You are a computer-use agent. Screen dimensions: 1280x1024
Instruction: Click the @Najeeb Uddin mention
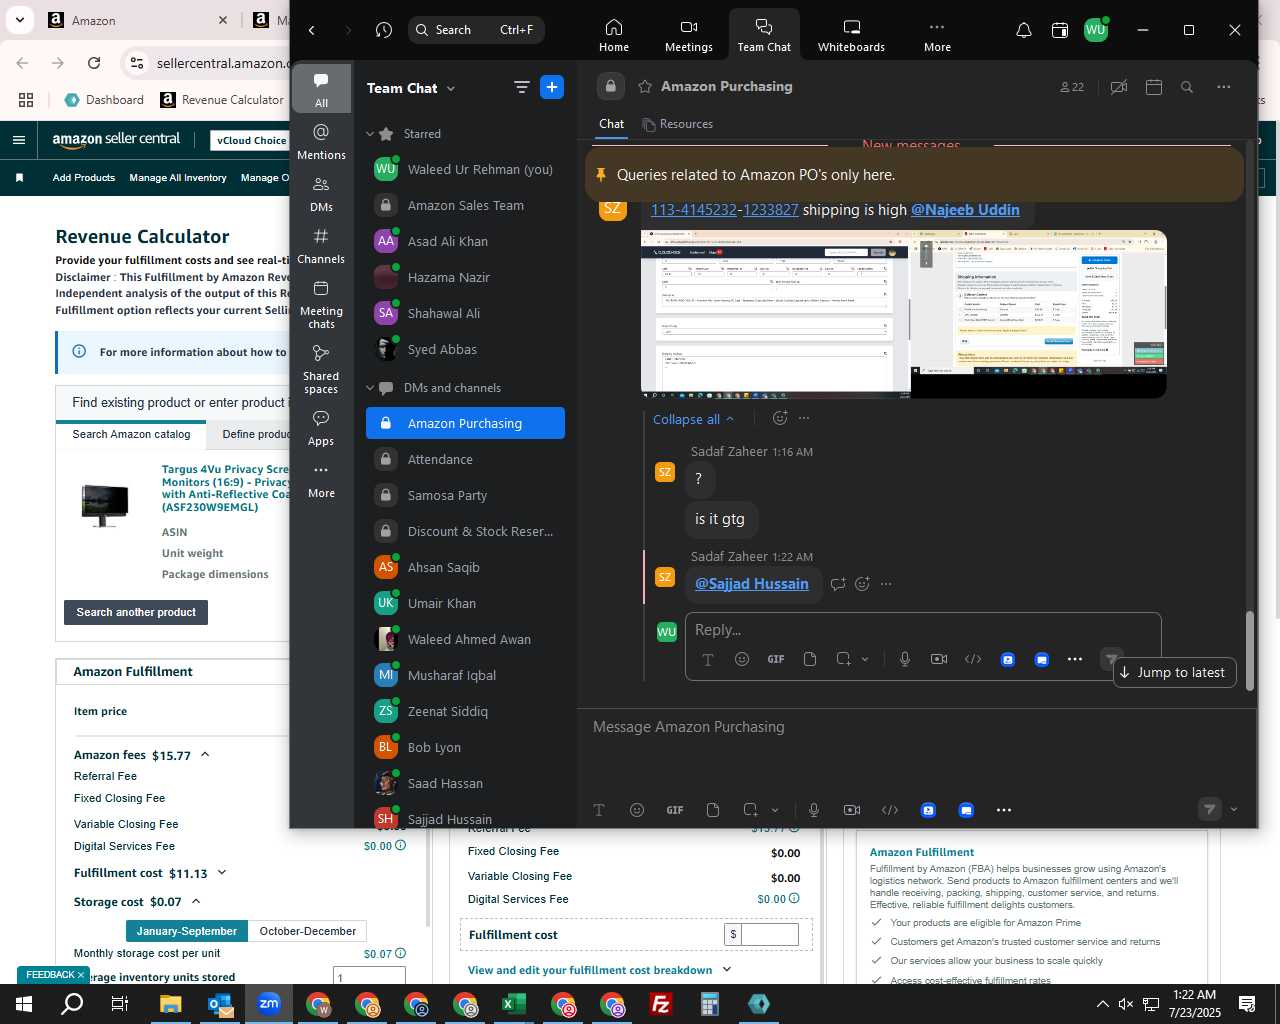tap(965, 210)
